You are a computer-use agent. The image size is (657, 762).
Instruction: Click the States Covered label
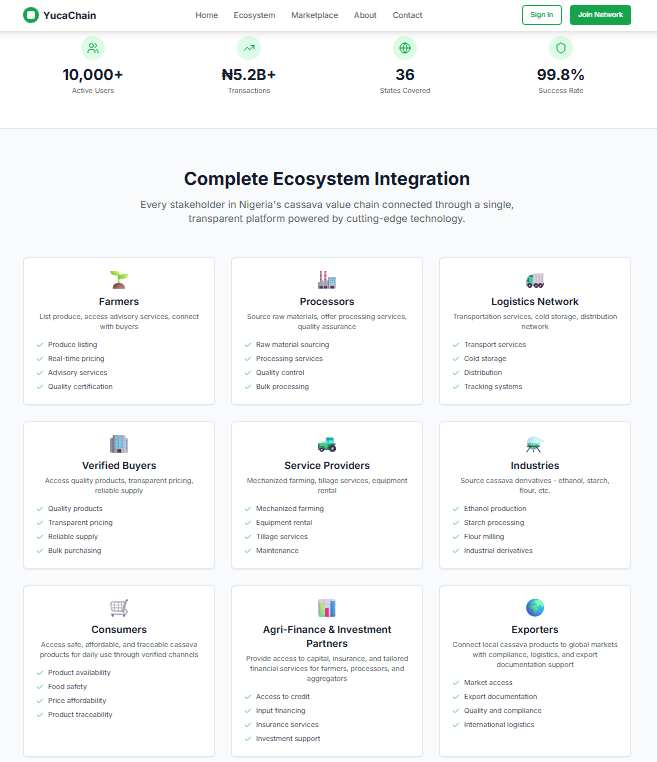pyautogui.click(x=405, y=91)
